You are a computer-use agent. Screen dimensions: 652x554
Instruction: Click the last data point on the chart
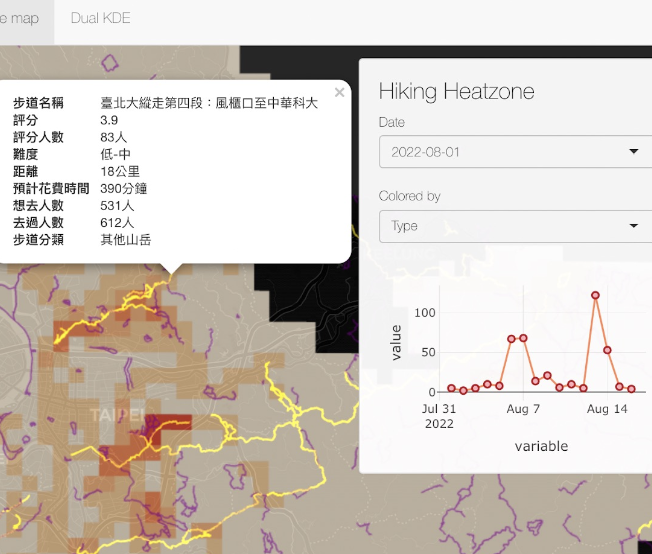(631, 389)
